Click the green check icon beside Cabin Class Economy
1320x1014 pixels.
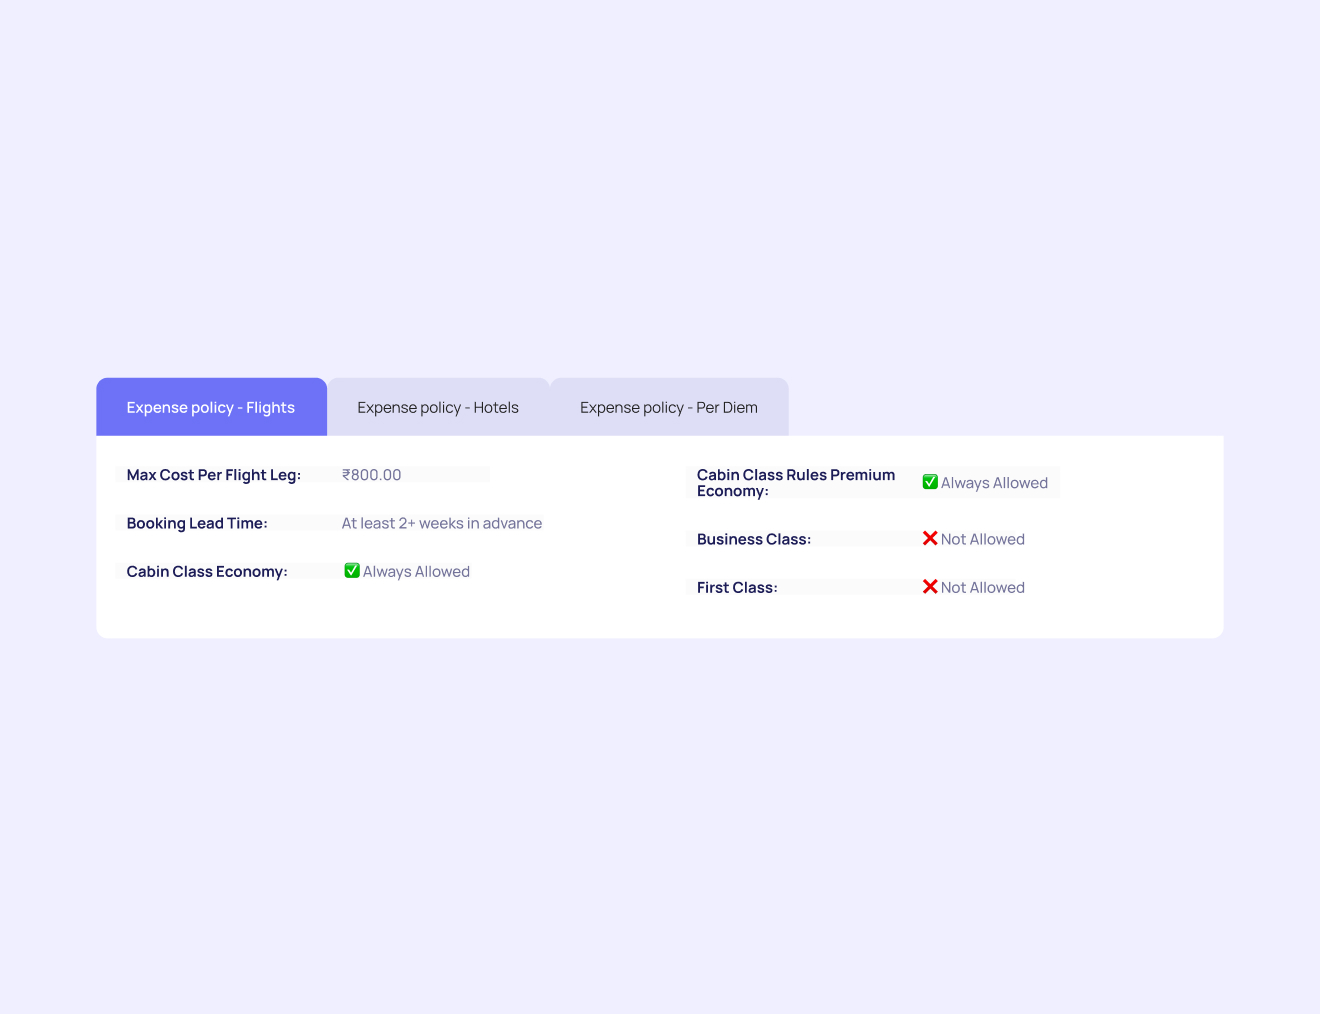(352, 571)
